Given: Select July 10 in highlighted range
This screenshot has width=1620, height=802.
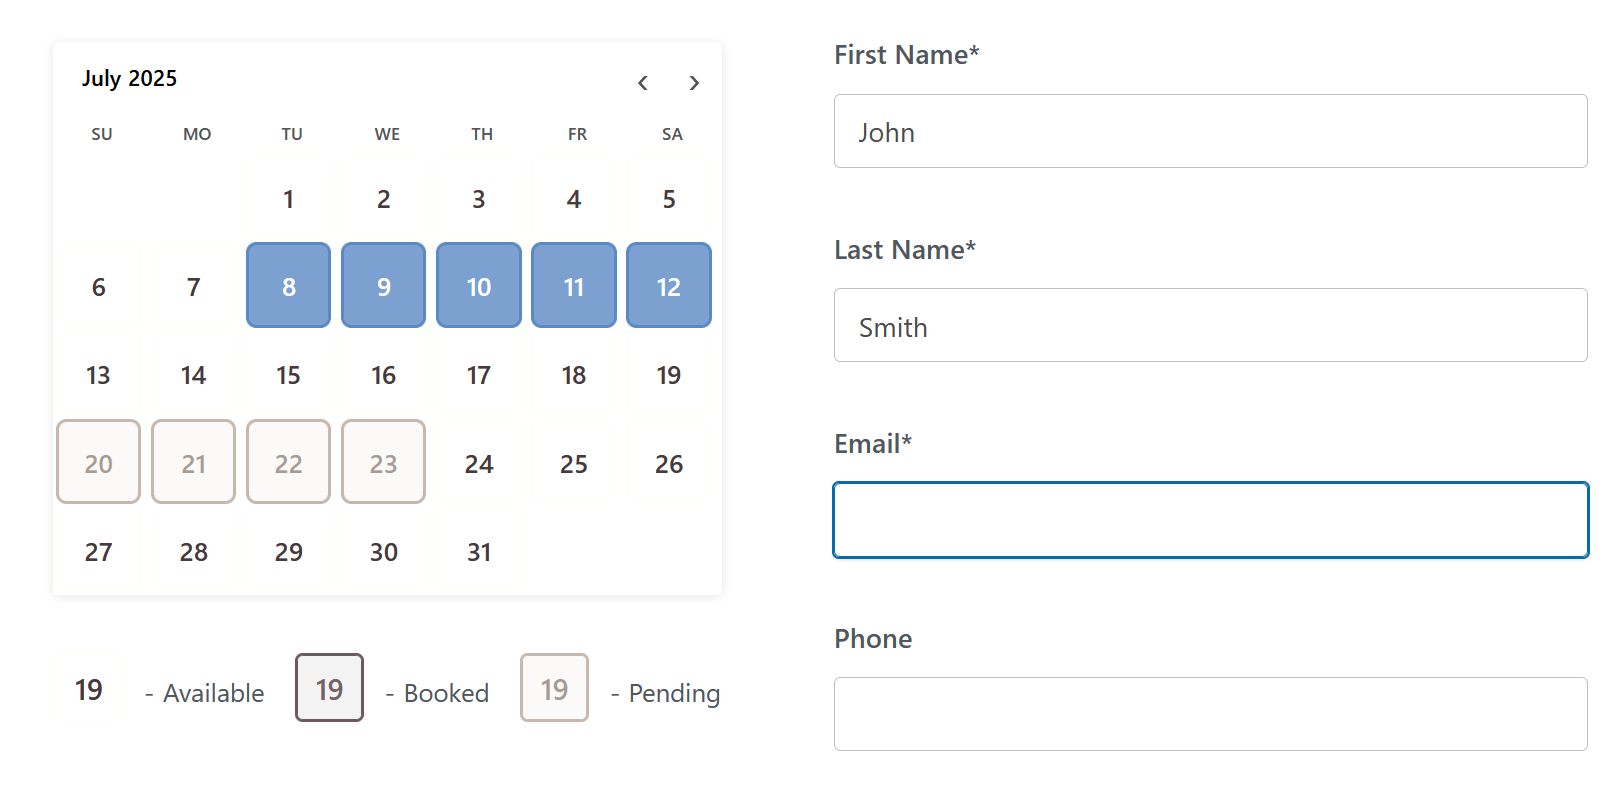Looking at the screenshot, I should (x=479, y=286).
